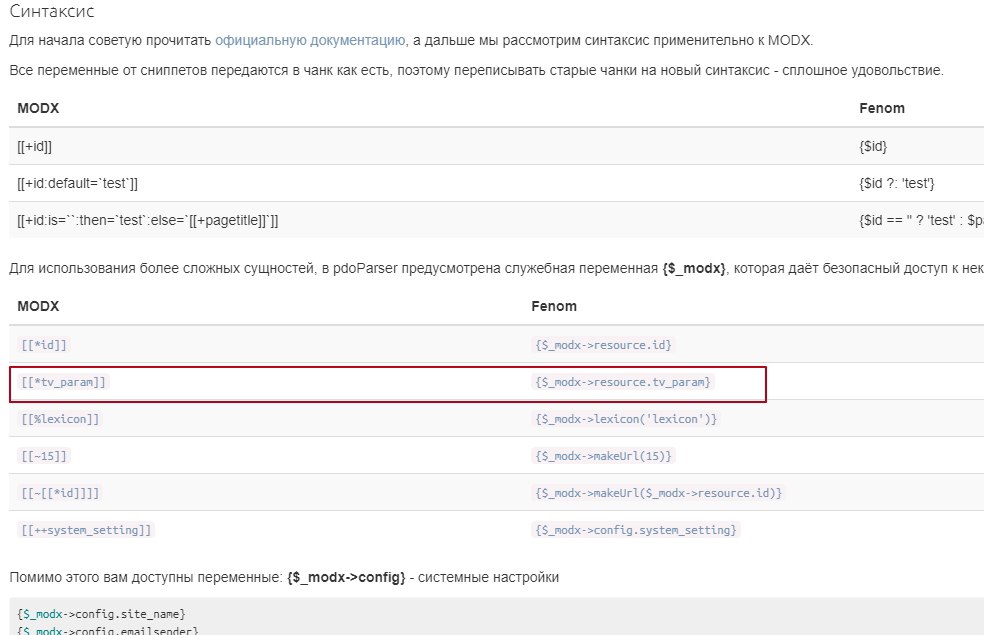The height and width of the screenshot is (635, 984).
Task: Click the Fenom header above {$_modx->resource.id}
Action: click(554, 306)
